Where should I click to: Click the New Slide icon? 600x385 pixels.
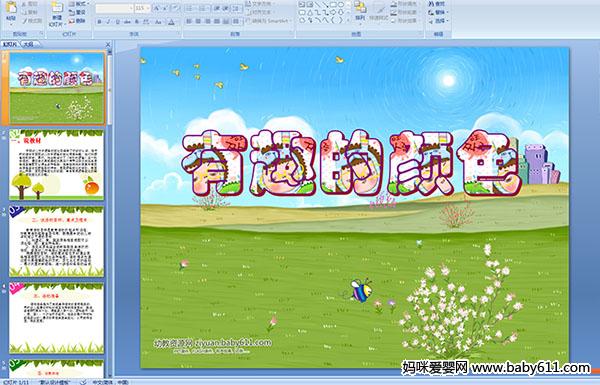point(57,12)
